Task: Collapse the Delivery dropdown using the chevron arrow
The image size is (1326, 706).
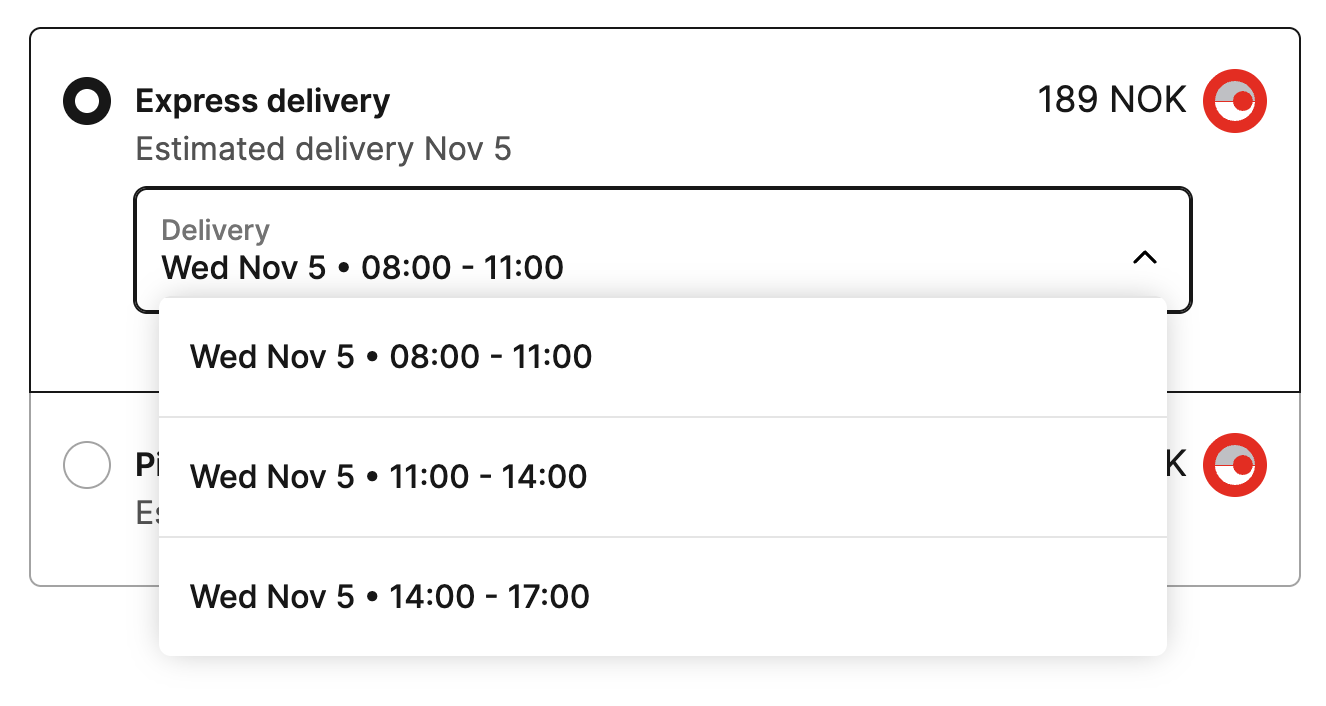Action: [x=1144, y=258]
